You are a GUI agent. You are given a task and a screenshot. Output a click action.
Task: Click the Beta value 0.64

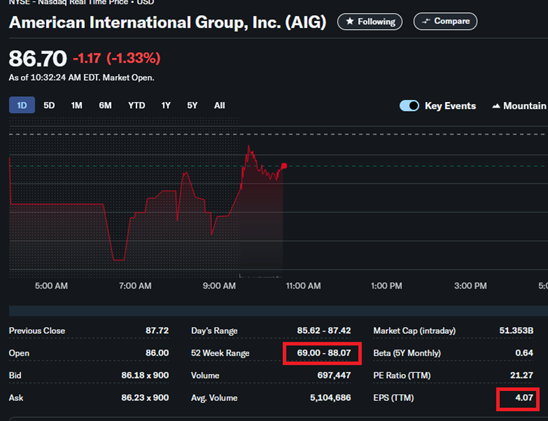point(524,353)
